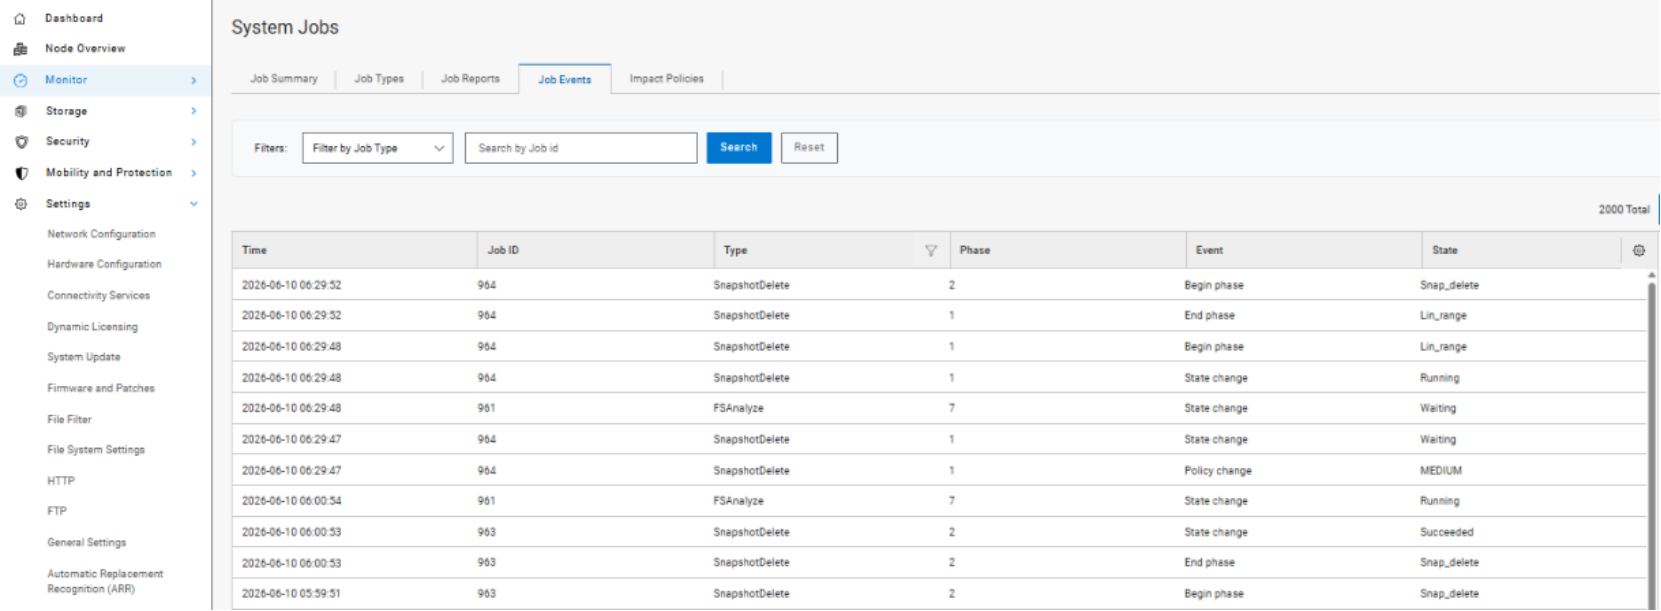Click the "MEDIUM" state cell
The height and width of the screenshot is (611, 1661).
pyautogui.click(x=1441, y=470)
